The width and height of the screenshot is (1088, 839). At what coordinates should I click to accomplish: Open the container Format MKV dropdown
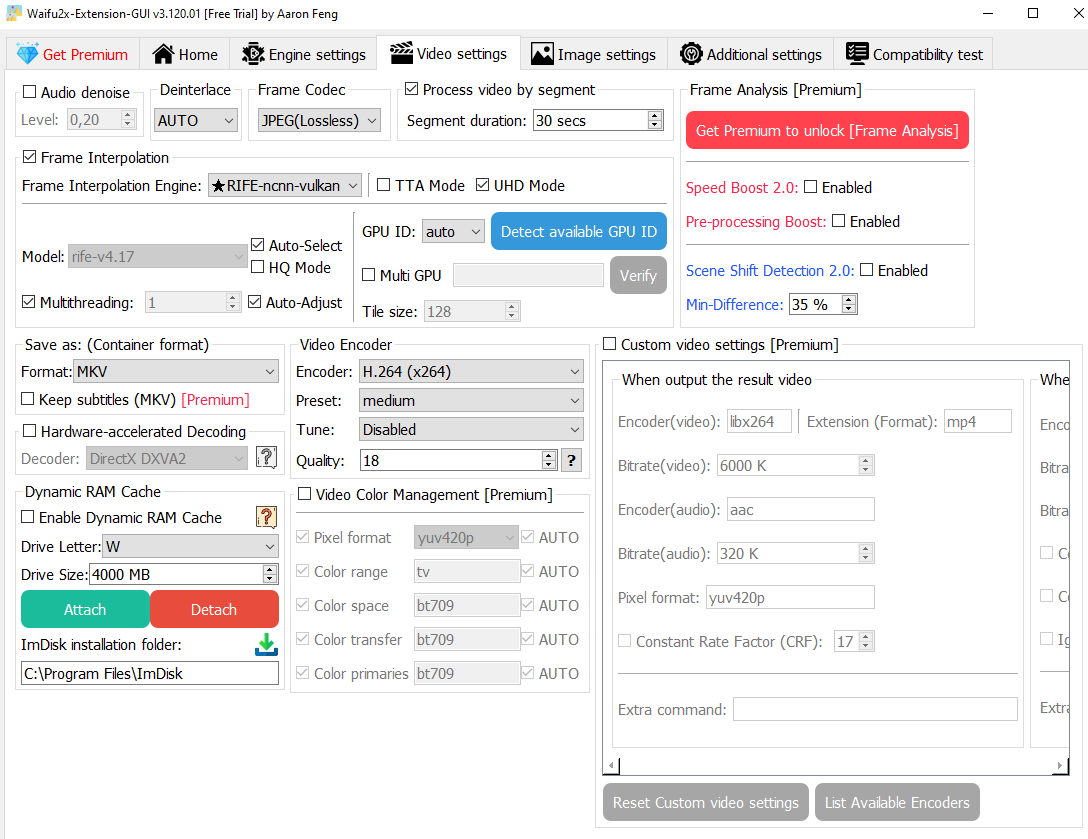click(176, 371)
